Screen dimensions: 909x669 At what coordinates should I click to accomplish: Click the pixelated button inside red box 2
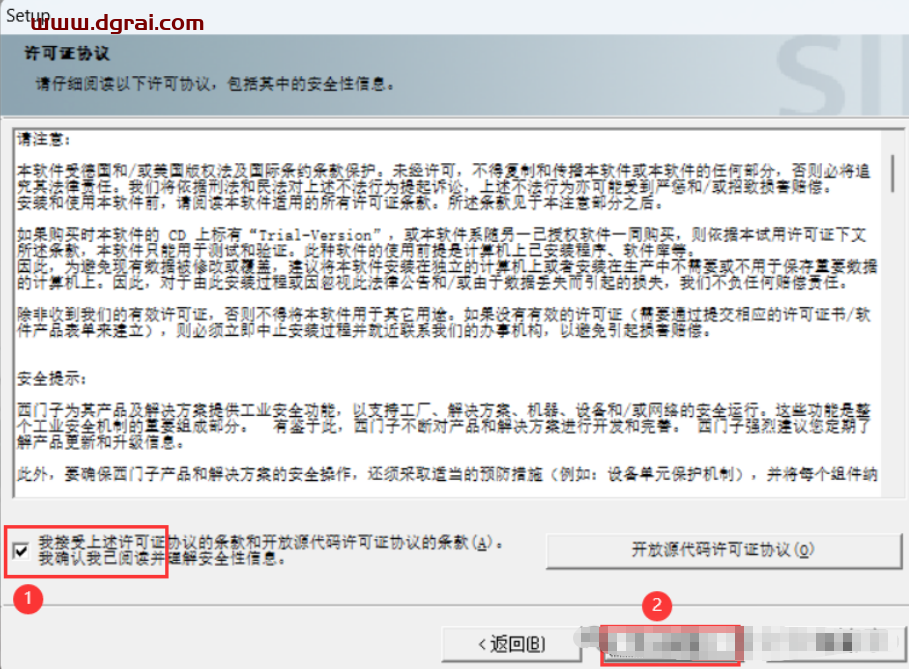pos(671,643)
